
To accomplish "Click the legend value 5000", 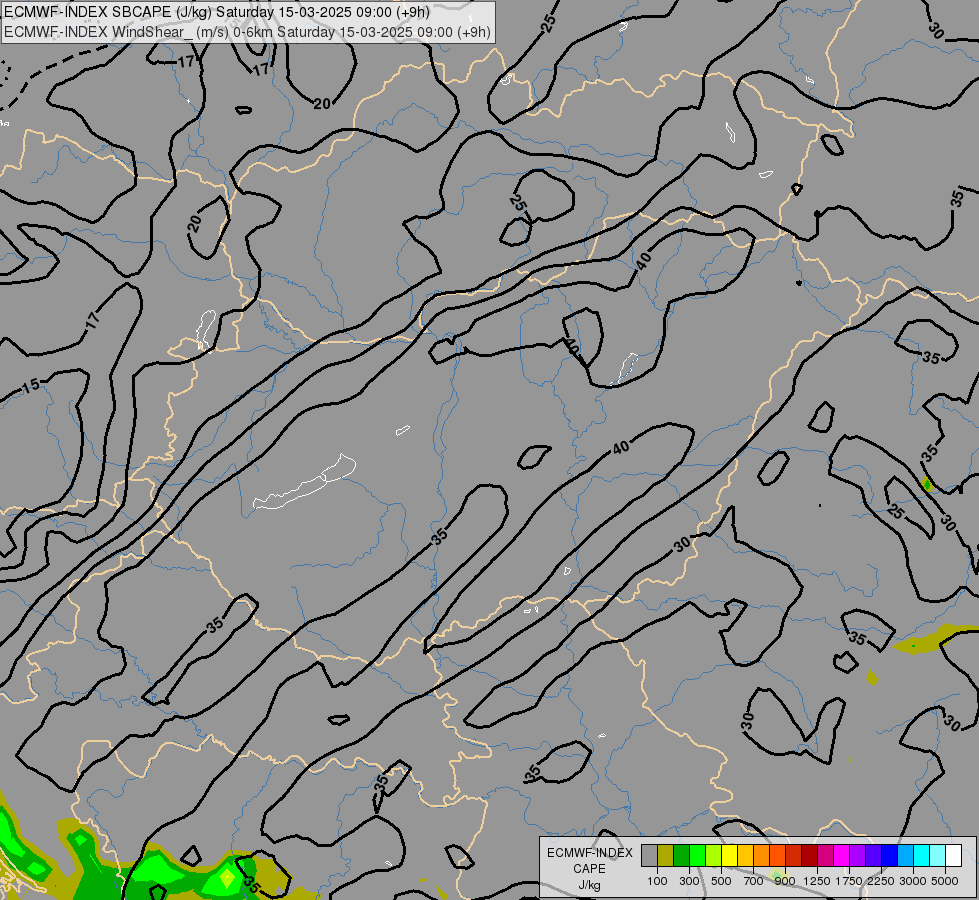I will [945, 881].
